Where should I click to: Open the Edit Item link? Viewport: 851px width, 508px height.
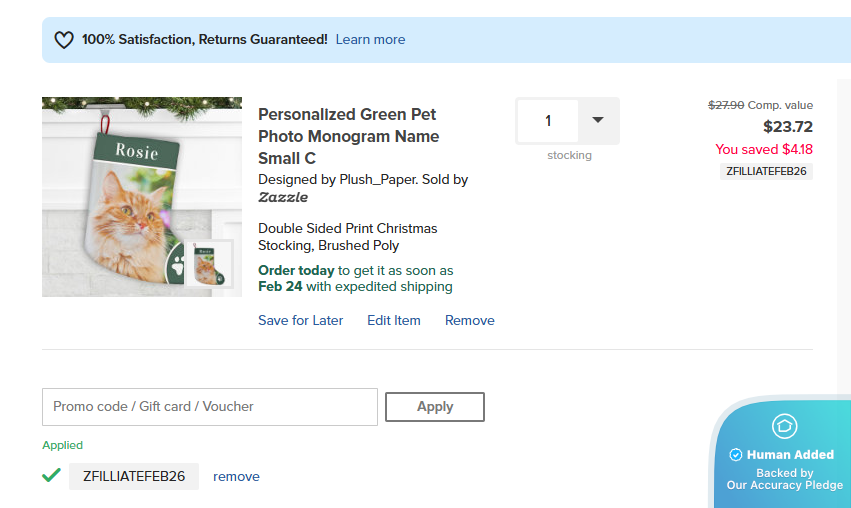[x=393, y=321]
